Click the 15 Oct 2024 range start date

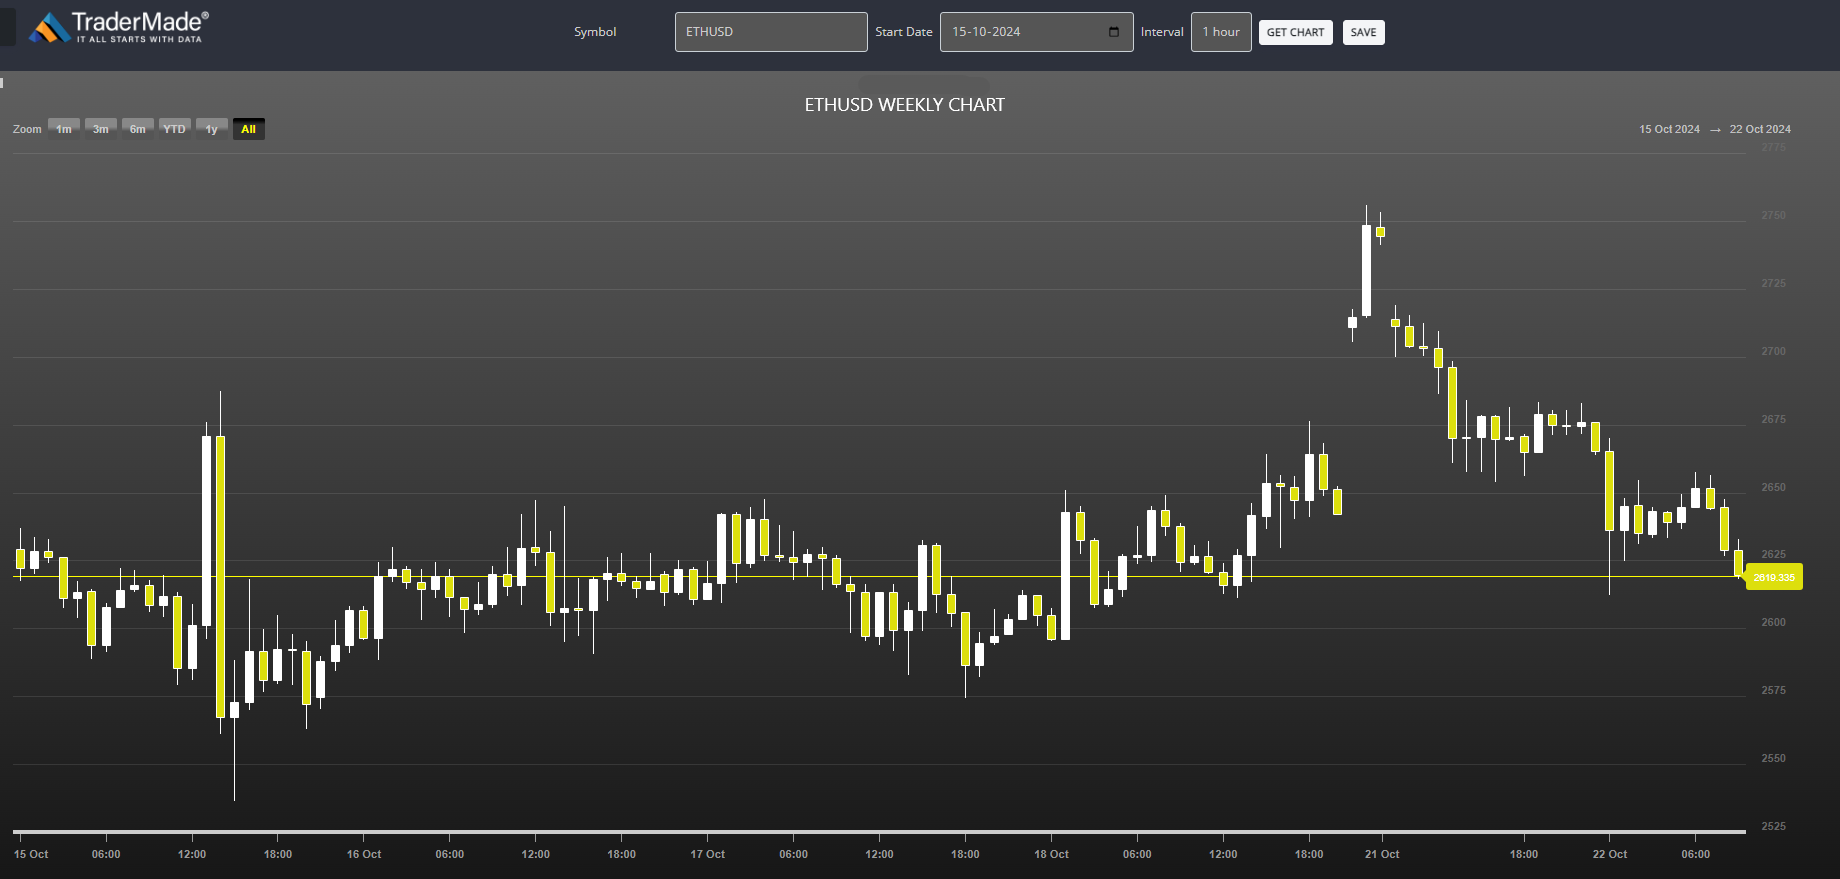(x=1669, y=129)
